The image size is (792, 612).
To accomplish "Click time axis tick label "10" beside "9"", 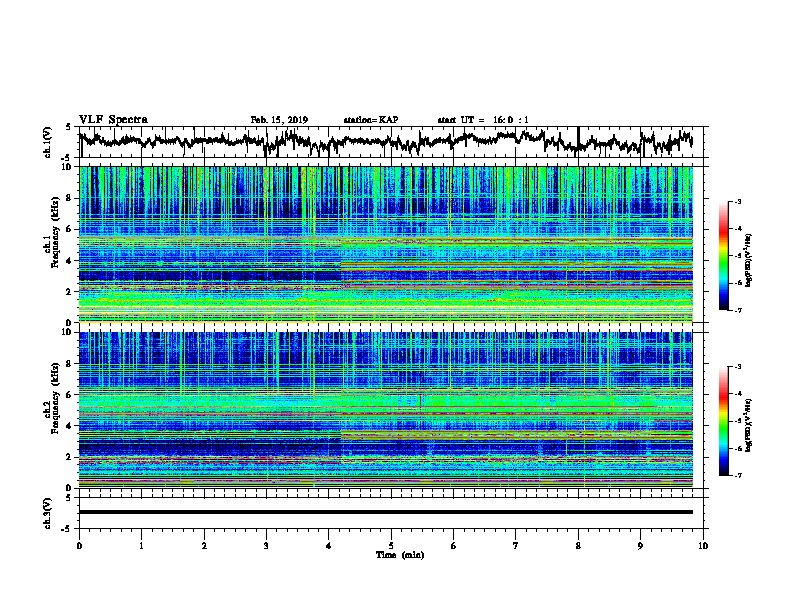I will coord(703,546).
